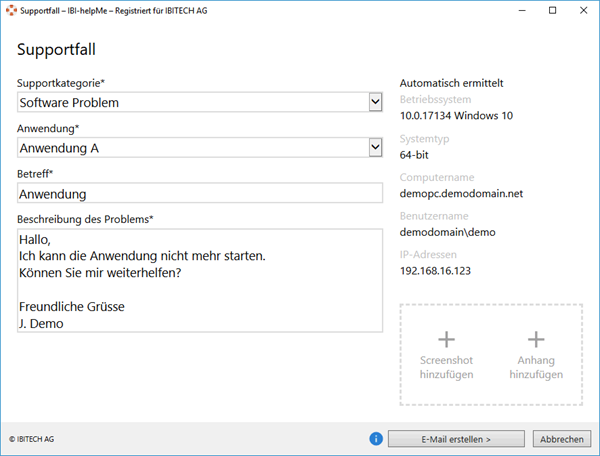Click the blue info icon in footer

(376, 438)
